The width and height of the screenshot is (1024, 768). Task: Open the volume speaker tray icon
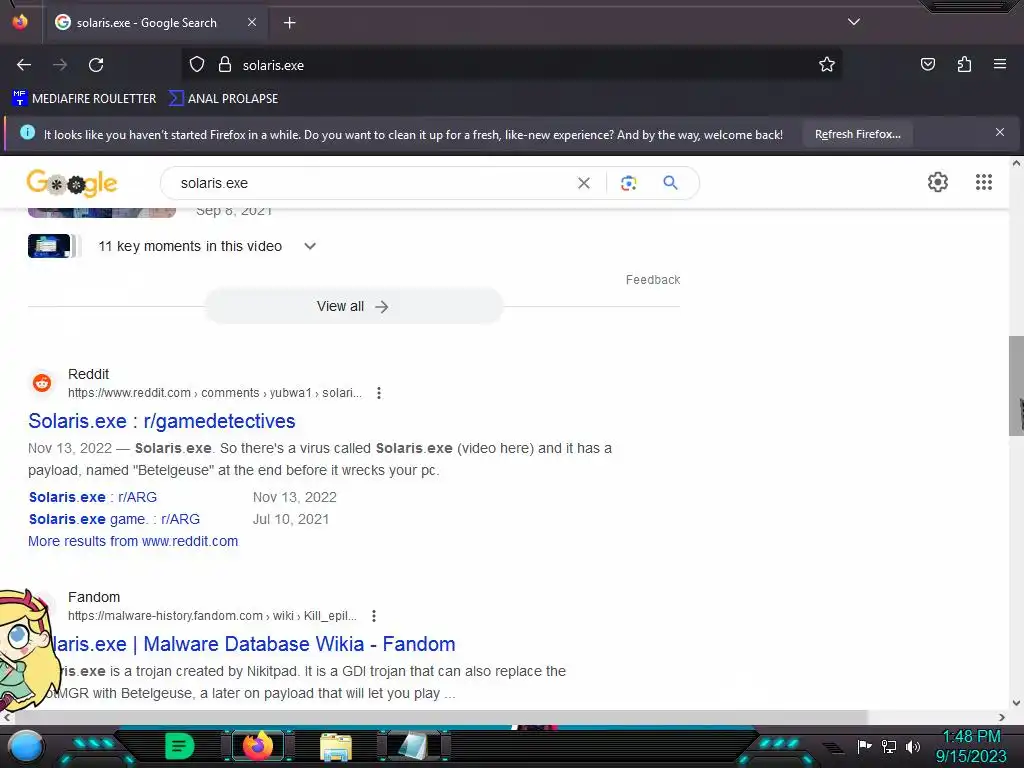(913, 746)
